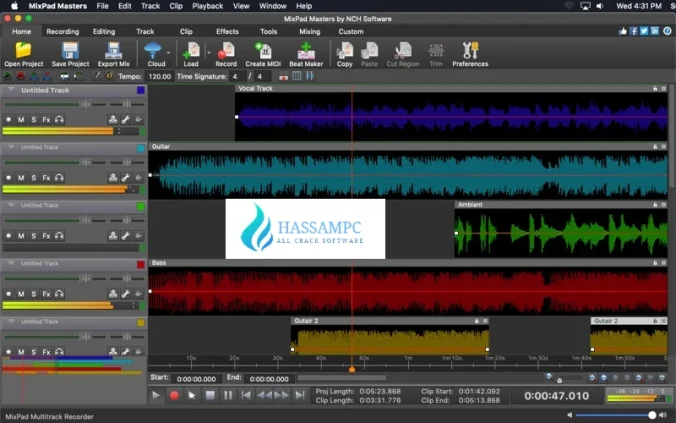The image size is (676, 423).
Task: Click the grid icon after Time Signature
Action: coord(297,76)
